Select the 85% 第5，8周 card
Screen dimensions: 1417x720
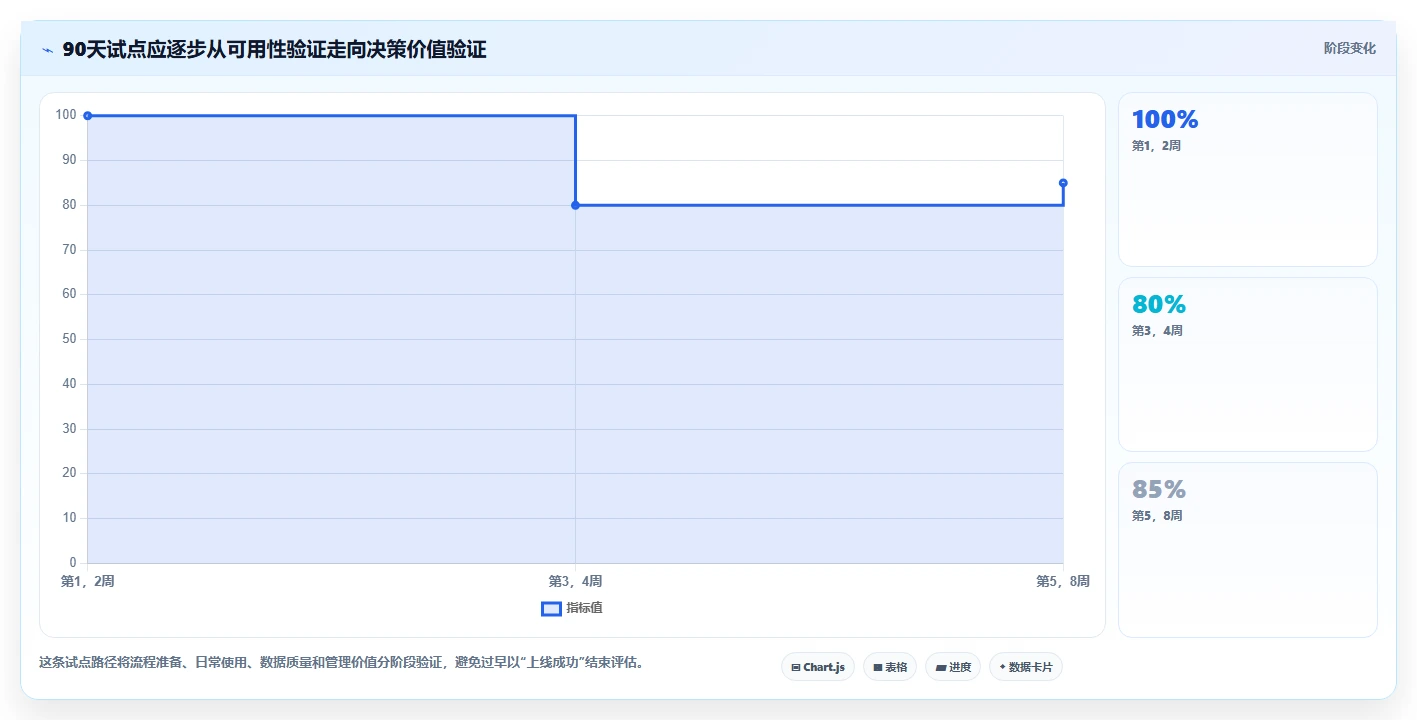click(x=1248, y=550)
